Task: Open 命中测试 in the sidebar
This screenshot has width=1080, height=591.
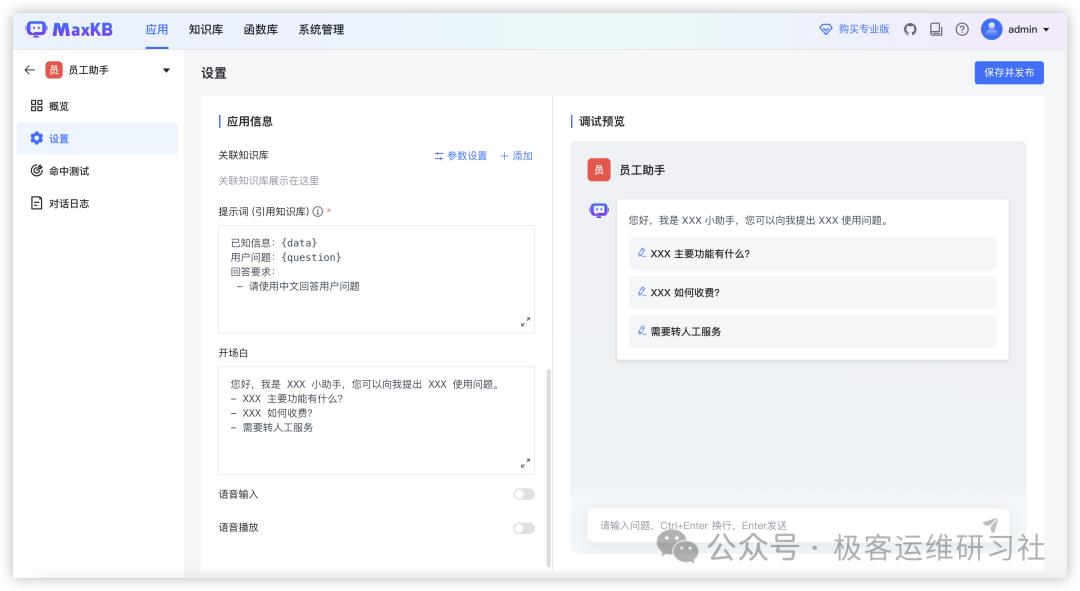Action: [97, 171]
